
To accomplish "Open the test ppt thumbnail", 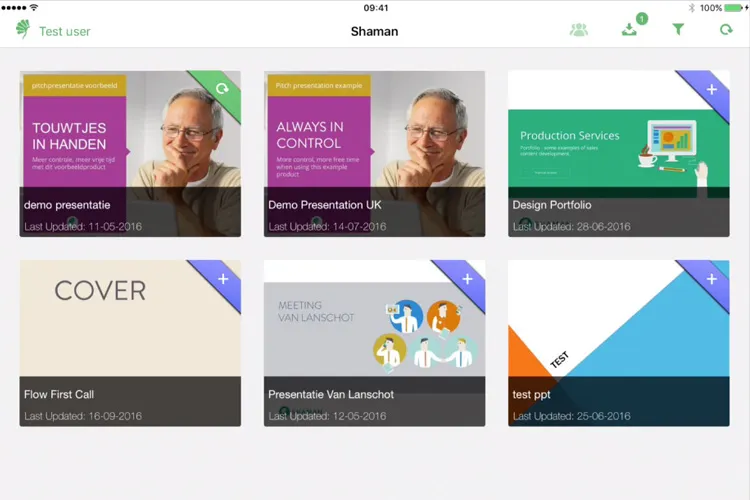I will click(619, 343).
